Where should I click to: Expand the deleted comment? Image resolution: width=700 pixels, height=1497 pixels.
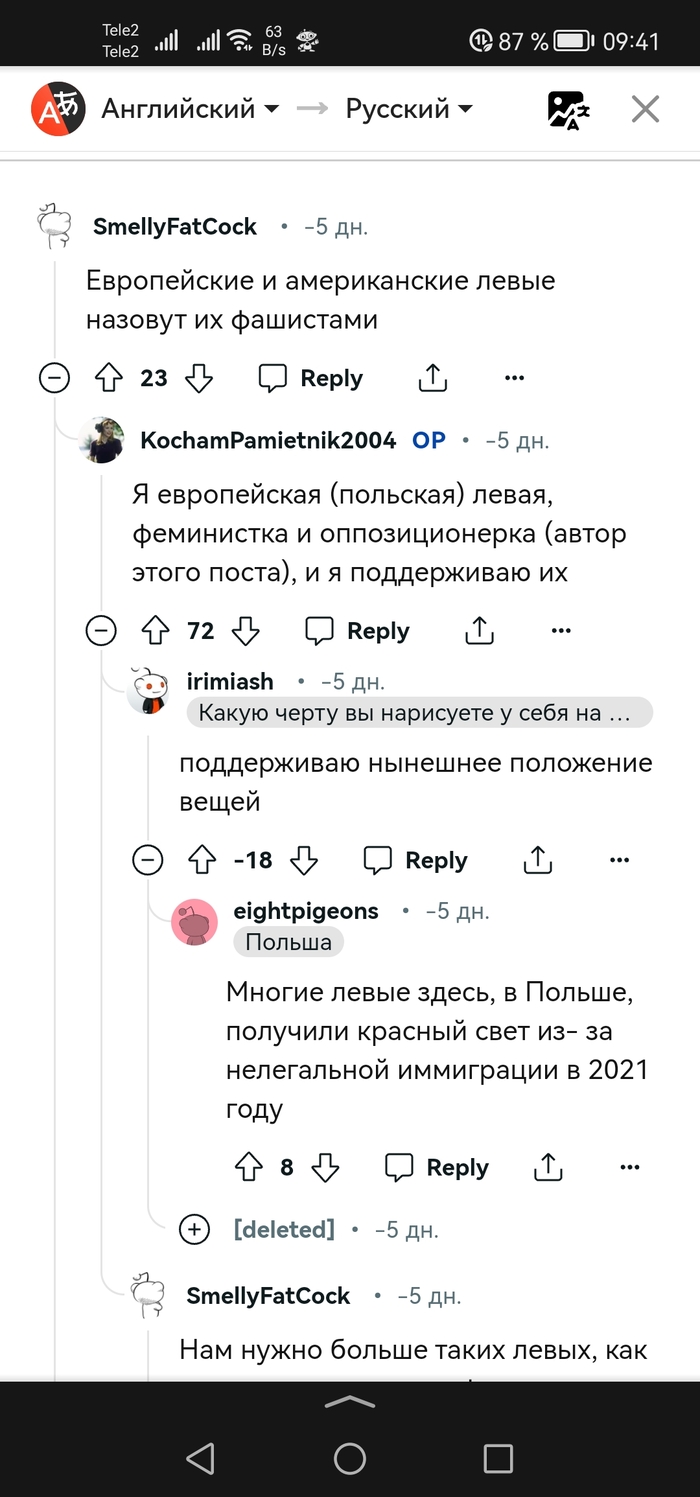coord(194,1229)
